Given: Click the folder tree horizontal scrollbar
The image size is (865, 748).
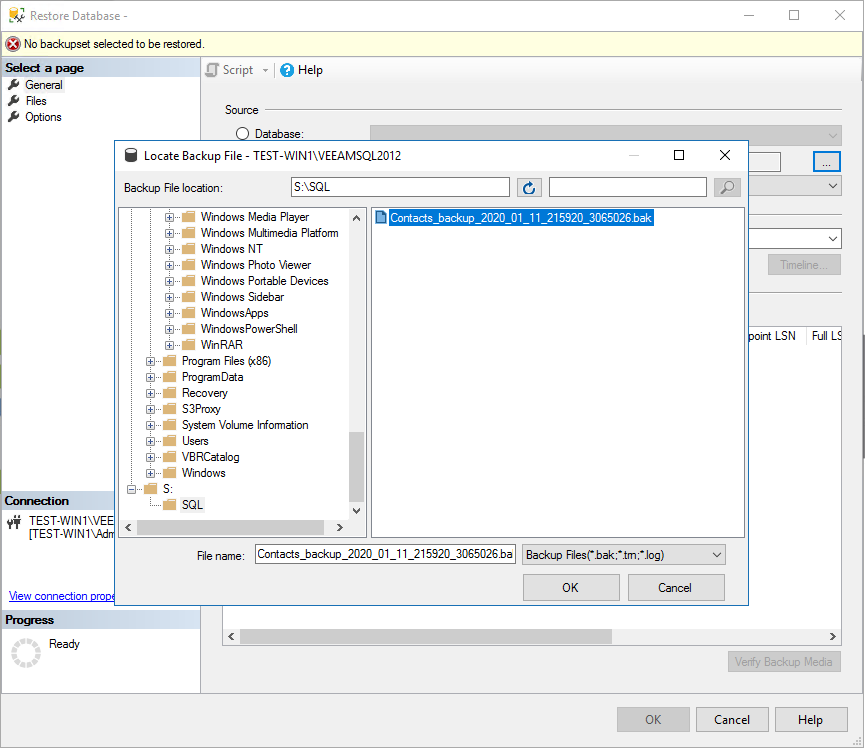Looking at the screenshot, I should pos(231,527).
